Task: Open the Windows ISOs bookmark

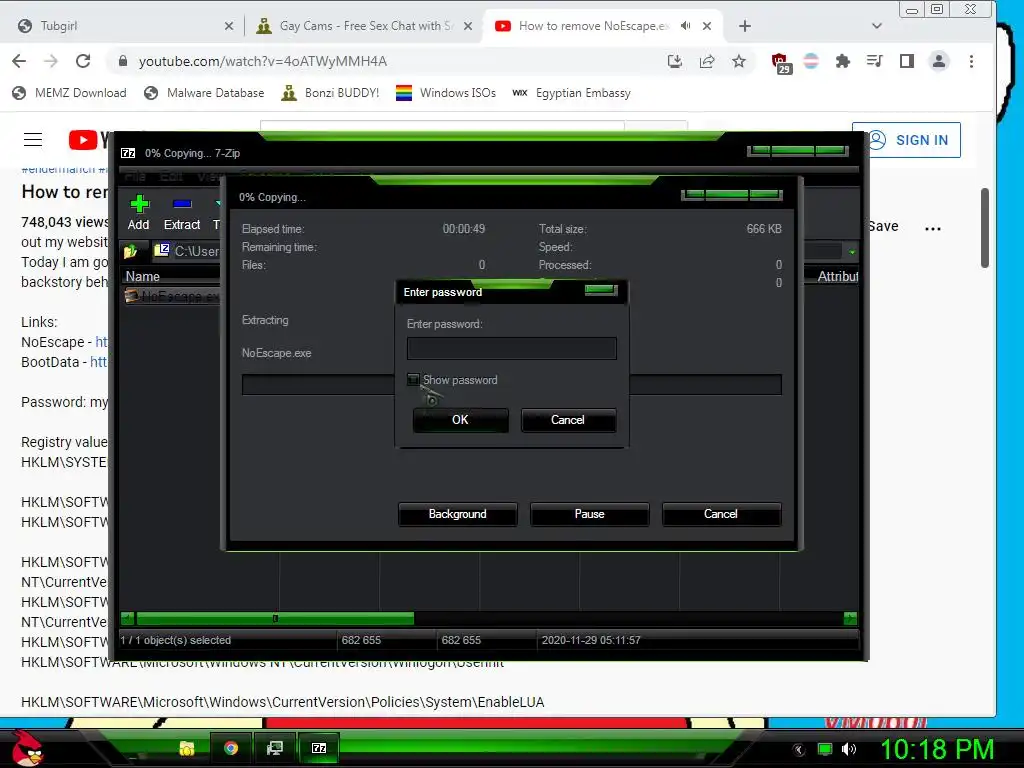Action: click(x=445, y=93)
